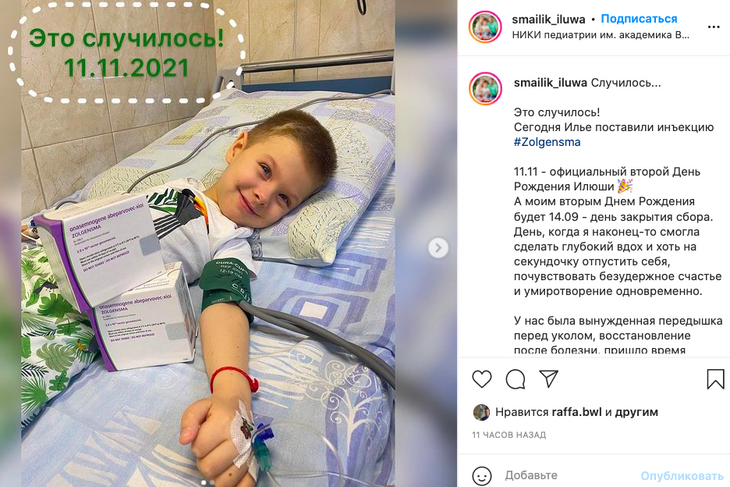The image size is (730, 487).
Task: Open comments via speech bubble icon
Action: [x=515, y=379]
